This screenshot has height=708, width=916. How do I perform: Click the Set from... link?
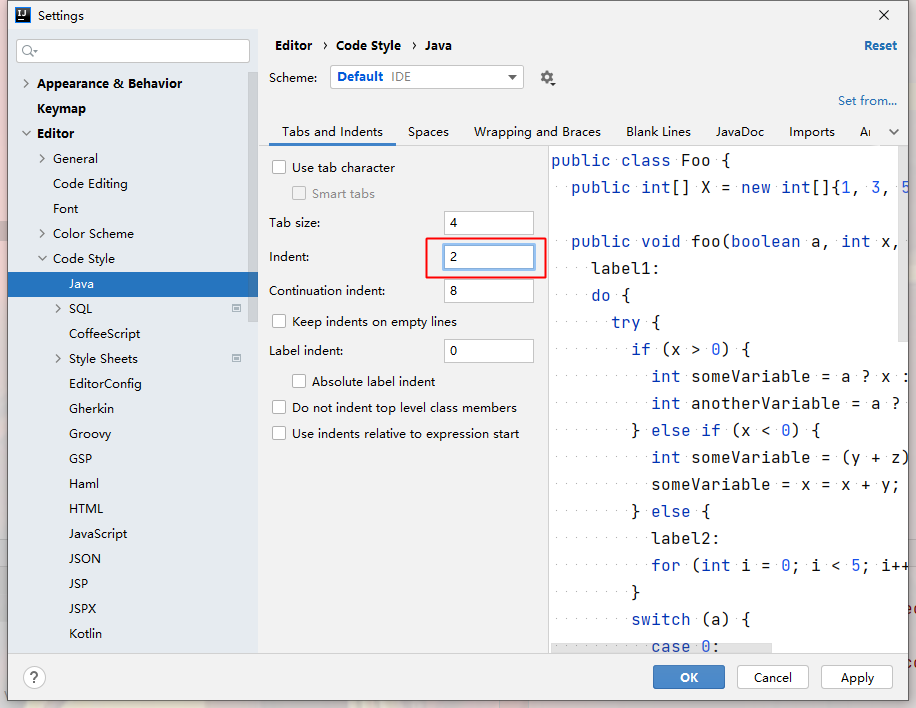click(868, 100)
